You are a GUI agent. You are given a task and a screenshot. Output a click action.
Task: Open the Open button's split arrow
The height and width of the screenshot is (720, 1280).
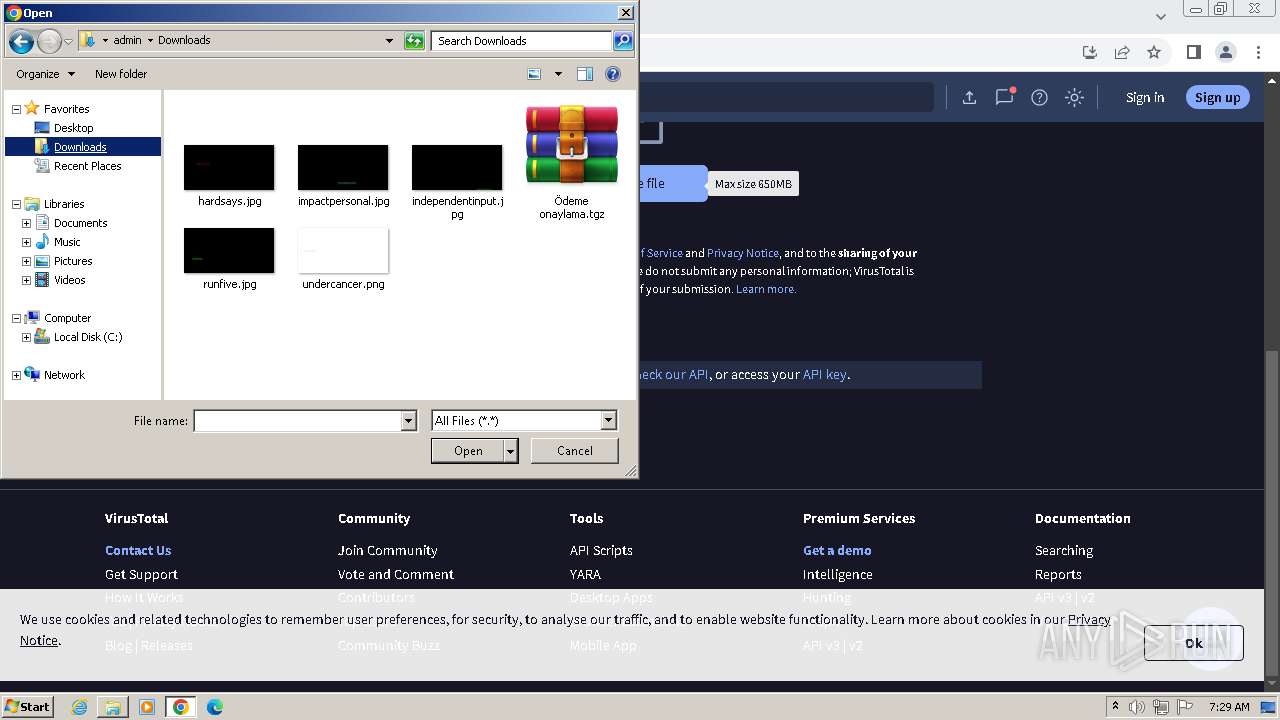511,452
